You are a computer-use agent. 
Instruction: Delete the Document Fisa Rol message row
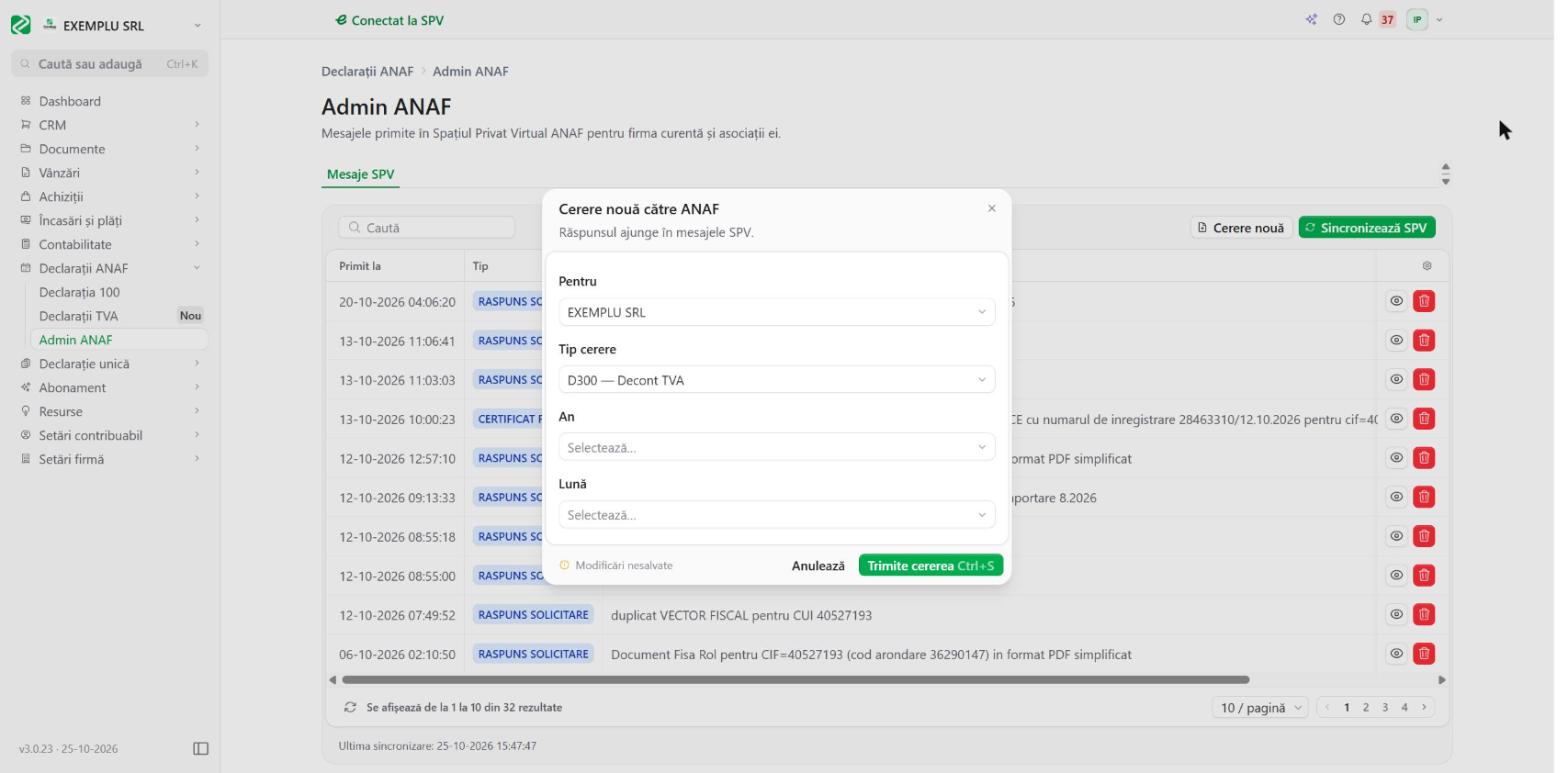click(x=1424, y=654)
